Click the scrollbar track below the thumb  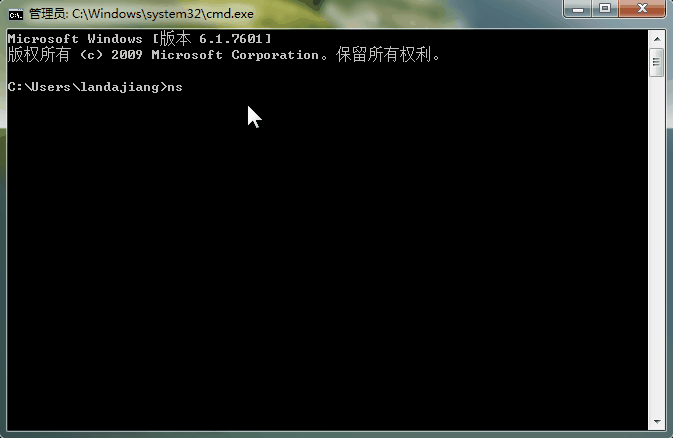coord(657,245)
